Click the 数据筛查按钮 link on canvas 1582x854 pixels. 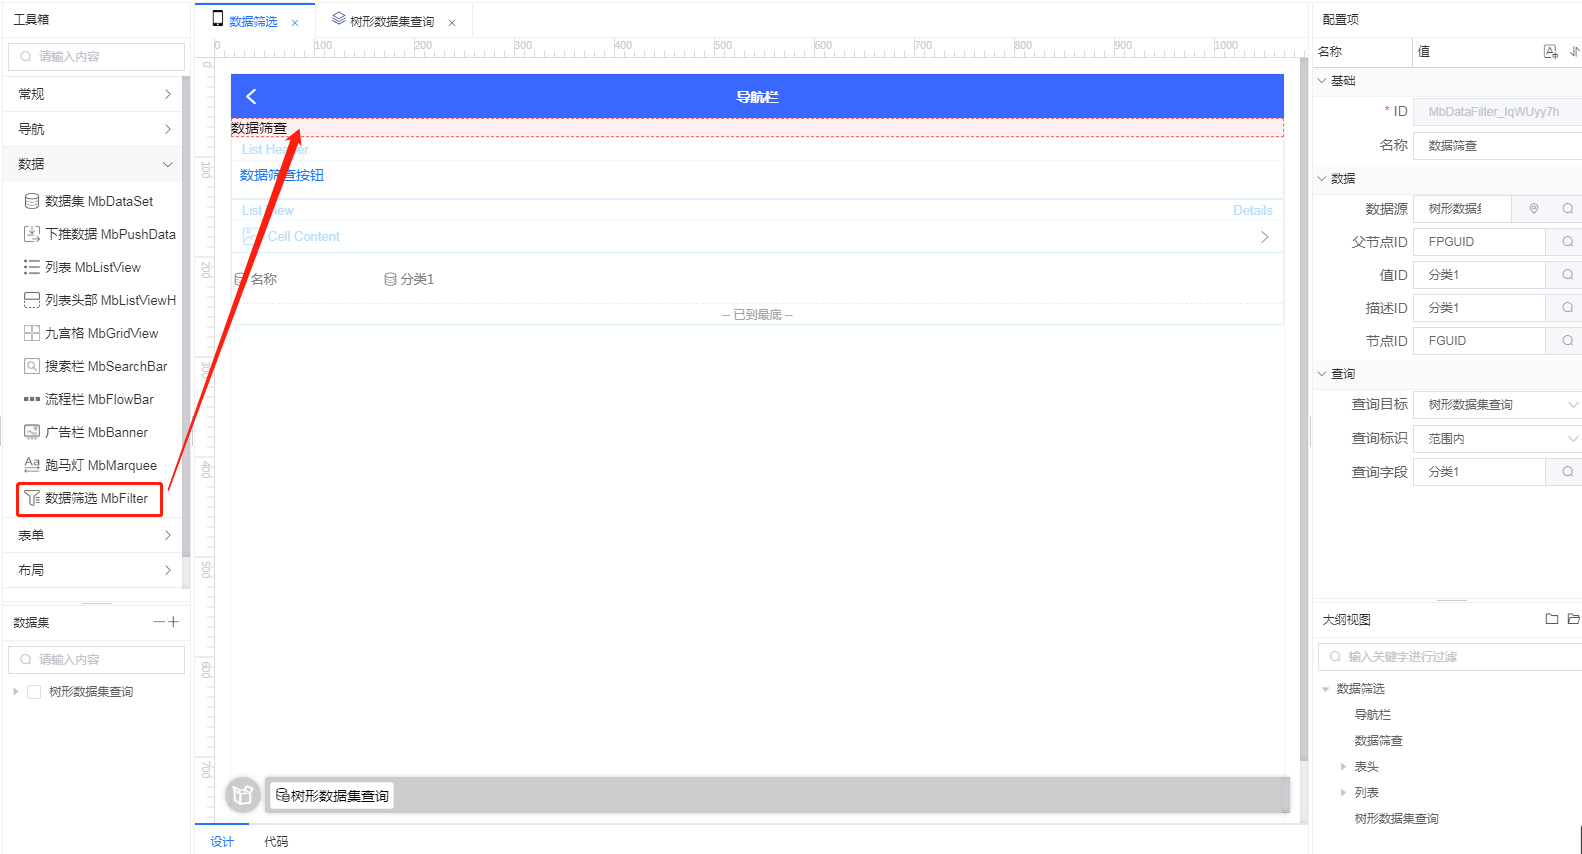pos(282,175)
